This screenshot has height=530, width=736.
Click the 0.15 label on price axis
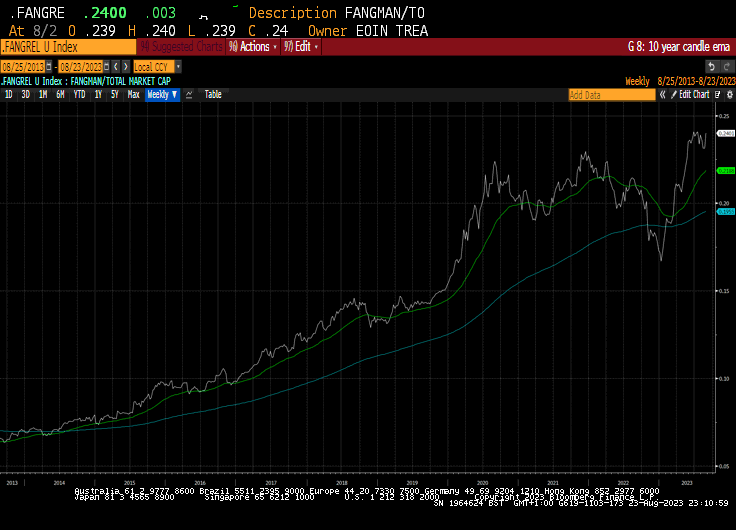click(724, 291)
